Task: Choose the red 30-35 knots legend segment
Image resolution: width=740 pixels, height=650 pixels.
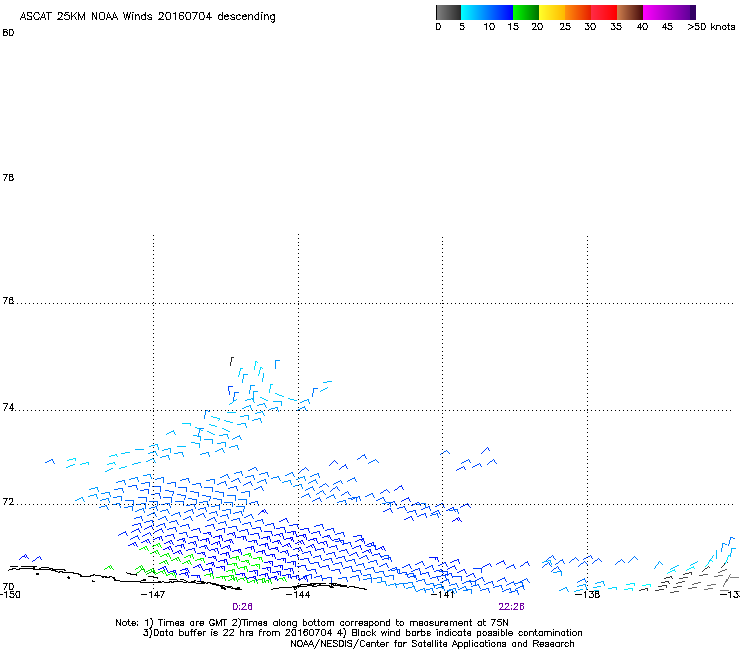Action: pyautogui.click(x=604, y=12)
